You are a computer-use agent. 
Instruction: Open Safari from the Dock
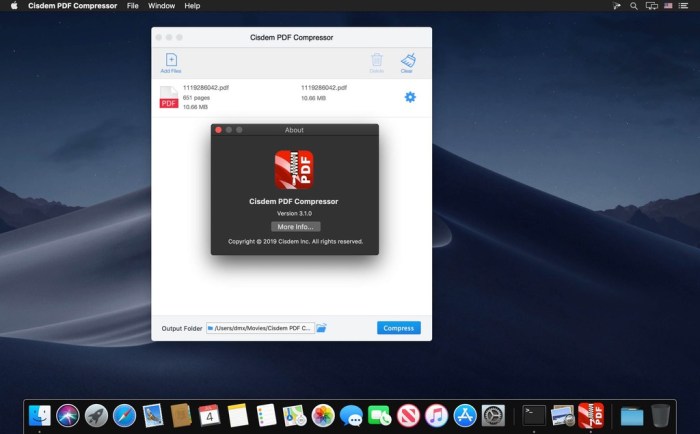coord(125,415)
